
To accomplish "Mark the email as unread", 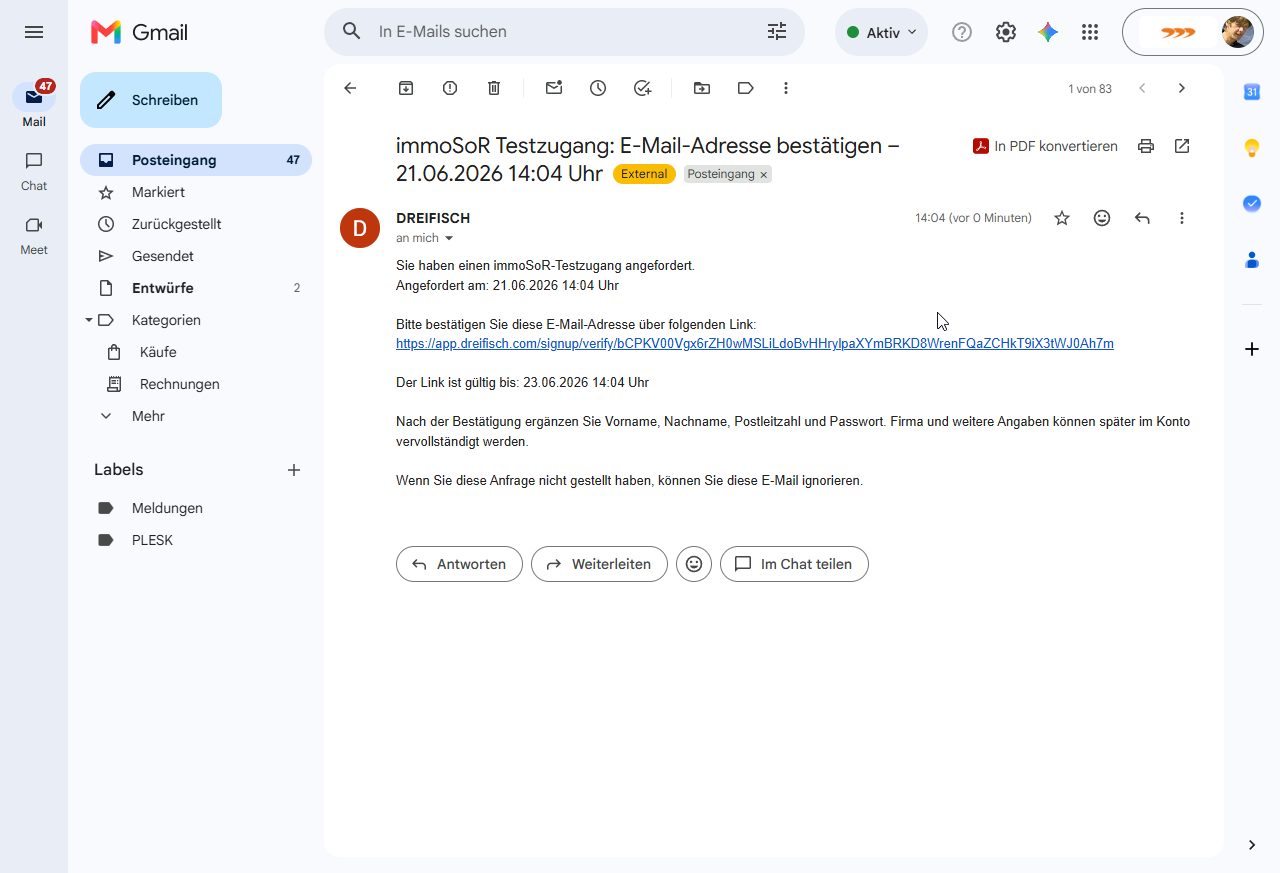I will point(554,88).
